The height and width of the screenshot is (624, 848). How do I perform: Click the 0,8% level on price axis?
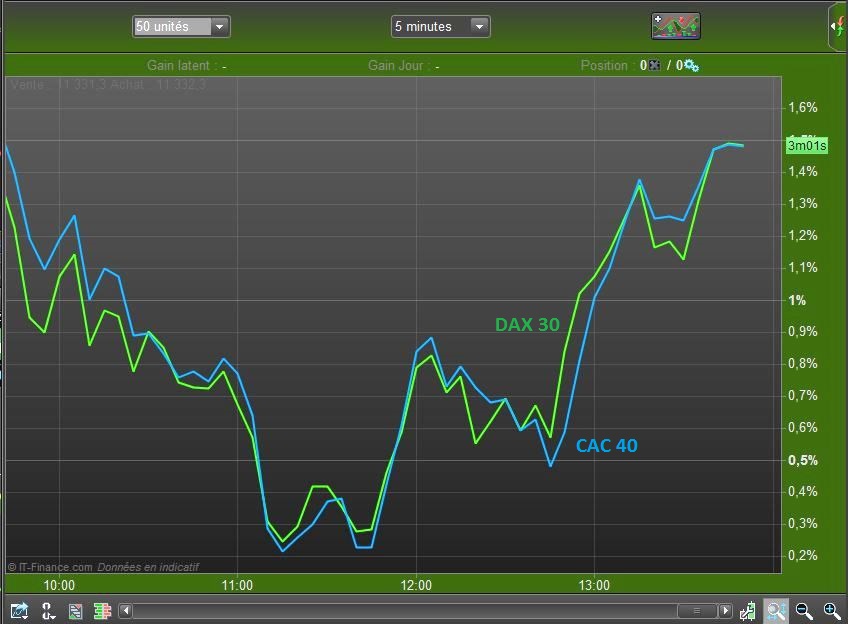pos(803,363)
